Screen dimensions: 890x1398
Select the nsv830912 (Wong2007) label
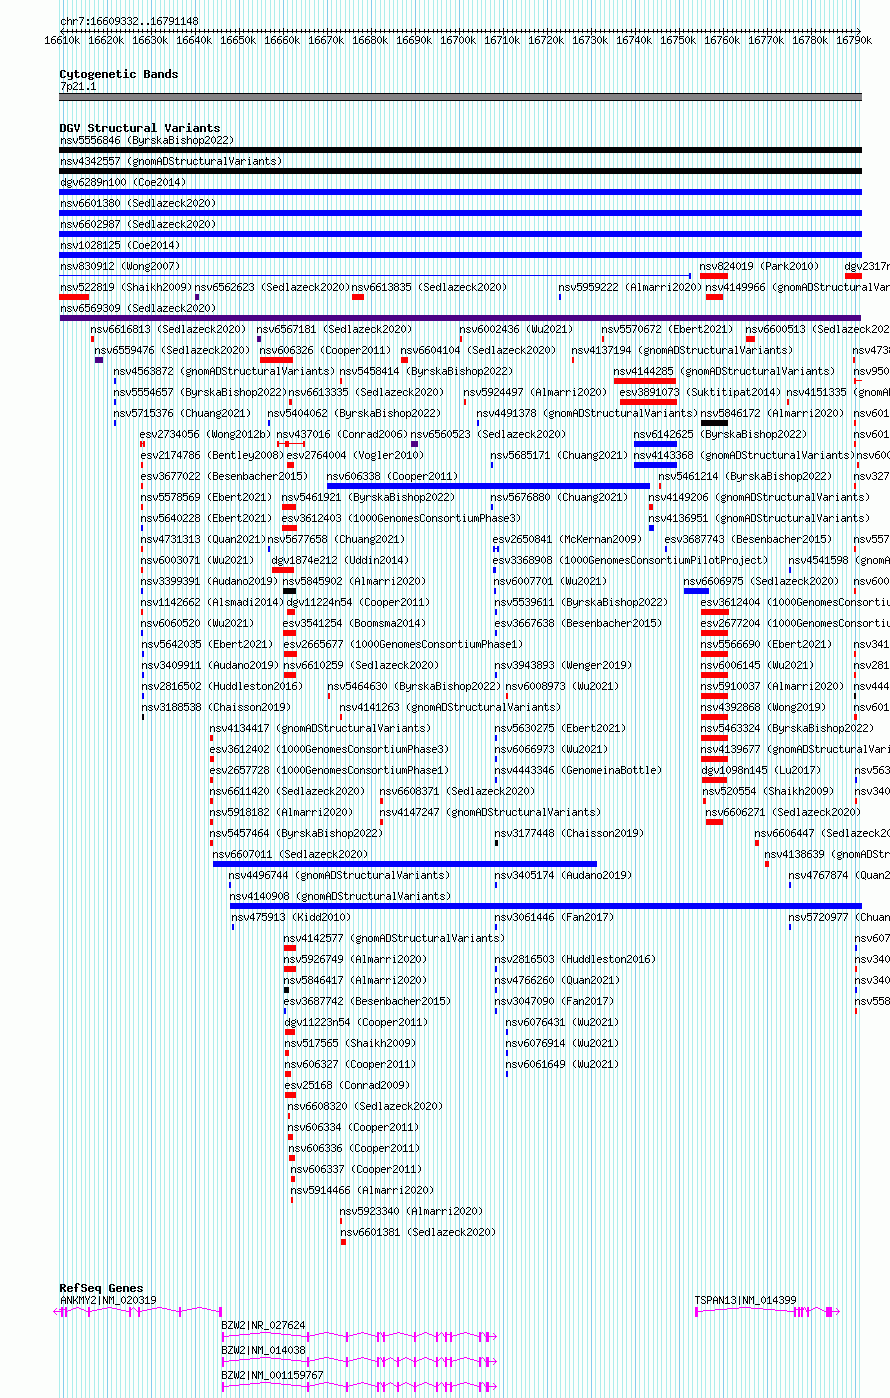click(x=120, y=267)
